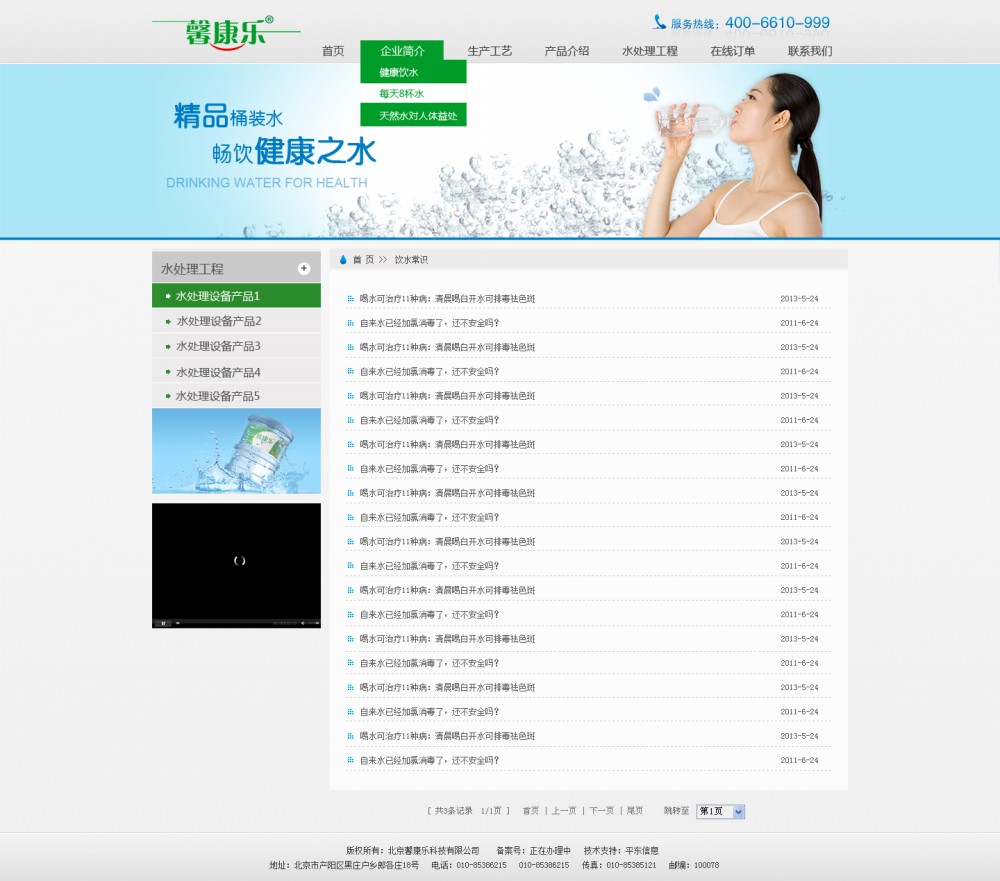Screen dimensions: 1000x881
Task: Open the 联系我们 navigation item
Action: tap(810, 49)
